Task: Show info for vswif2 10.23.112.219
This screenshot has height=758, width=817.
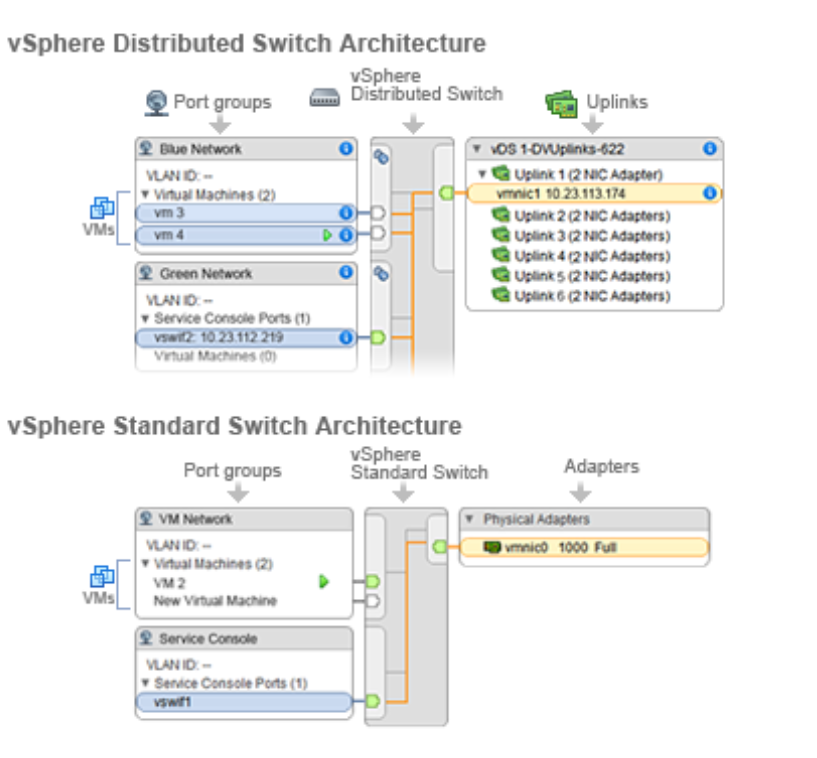Action: click(345, 338)
